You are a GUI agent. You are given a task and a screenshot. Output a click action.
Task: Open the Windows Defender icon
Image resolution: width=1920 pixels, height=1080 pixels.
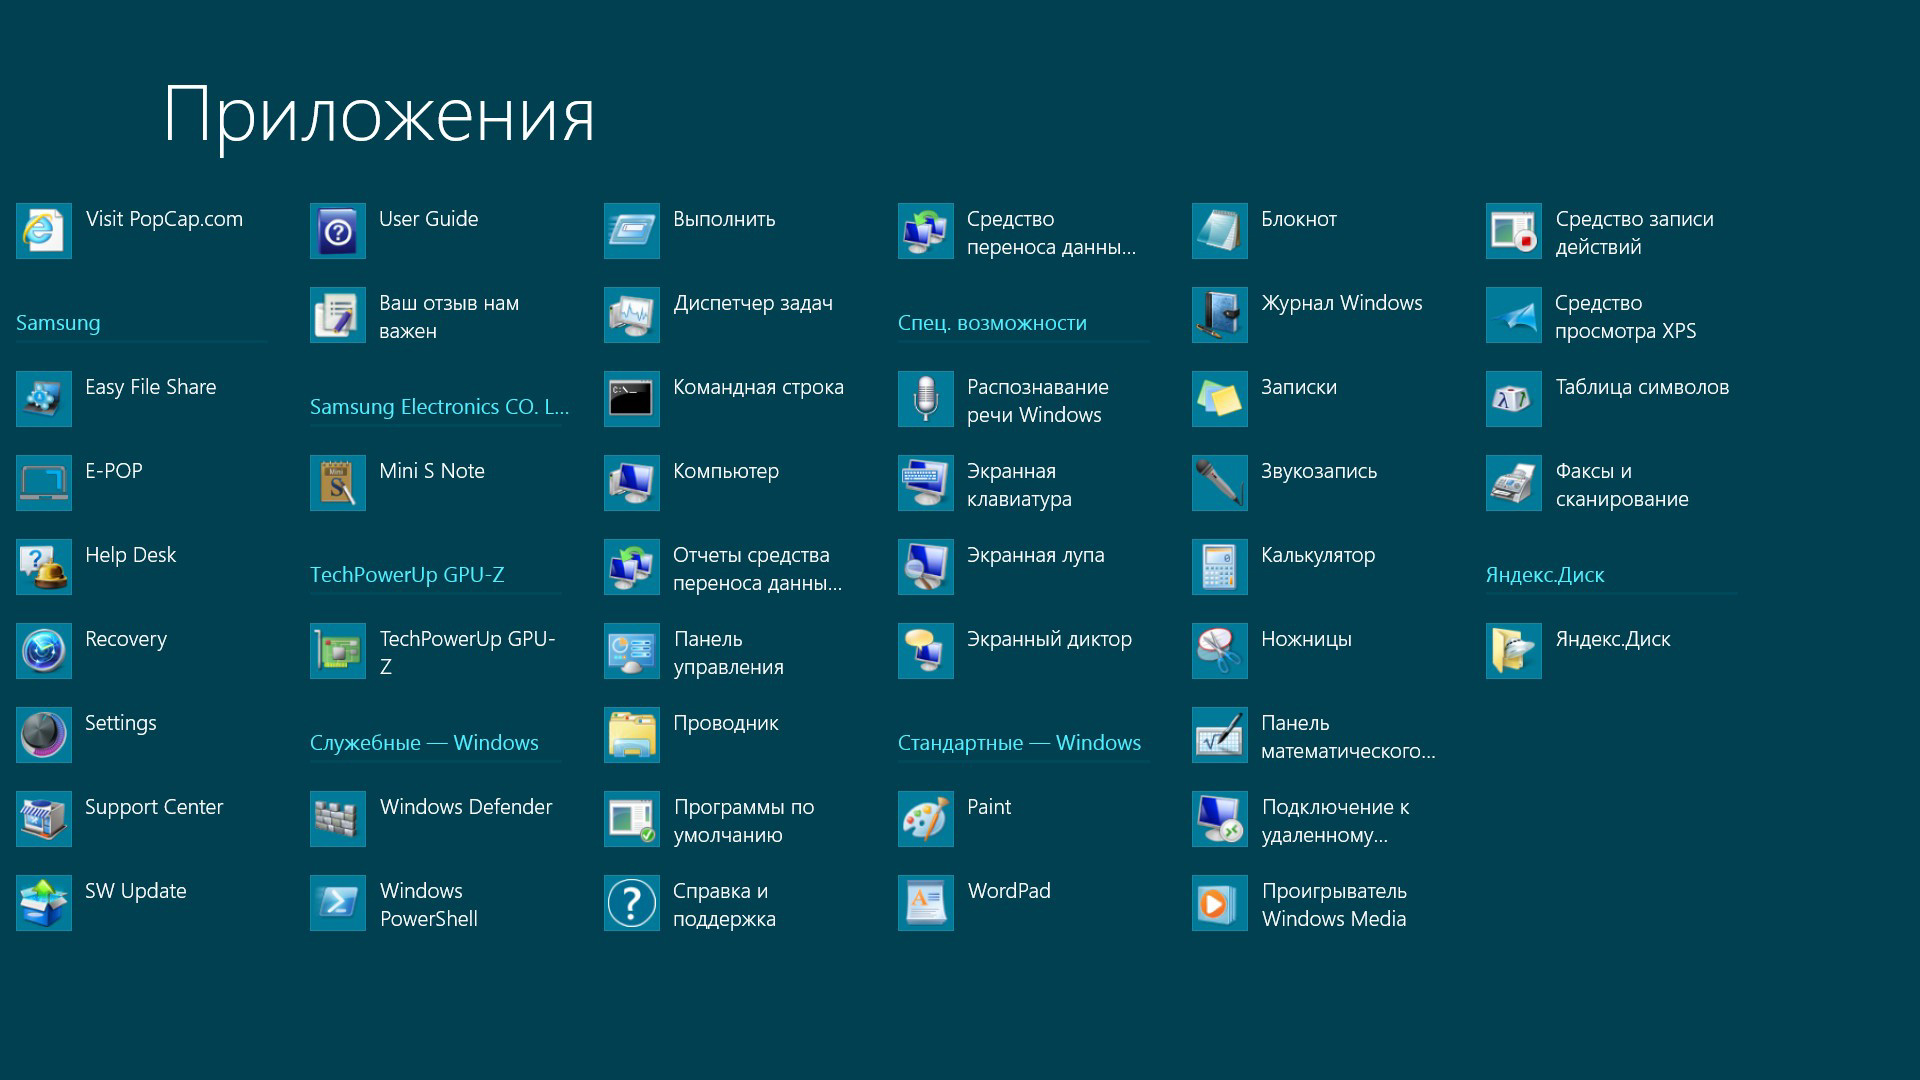337,819
